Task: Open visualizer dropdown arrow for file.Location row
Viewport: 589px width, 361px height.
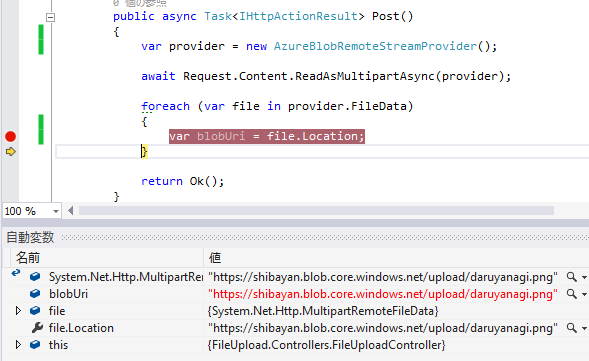Action: (584, 329)
